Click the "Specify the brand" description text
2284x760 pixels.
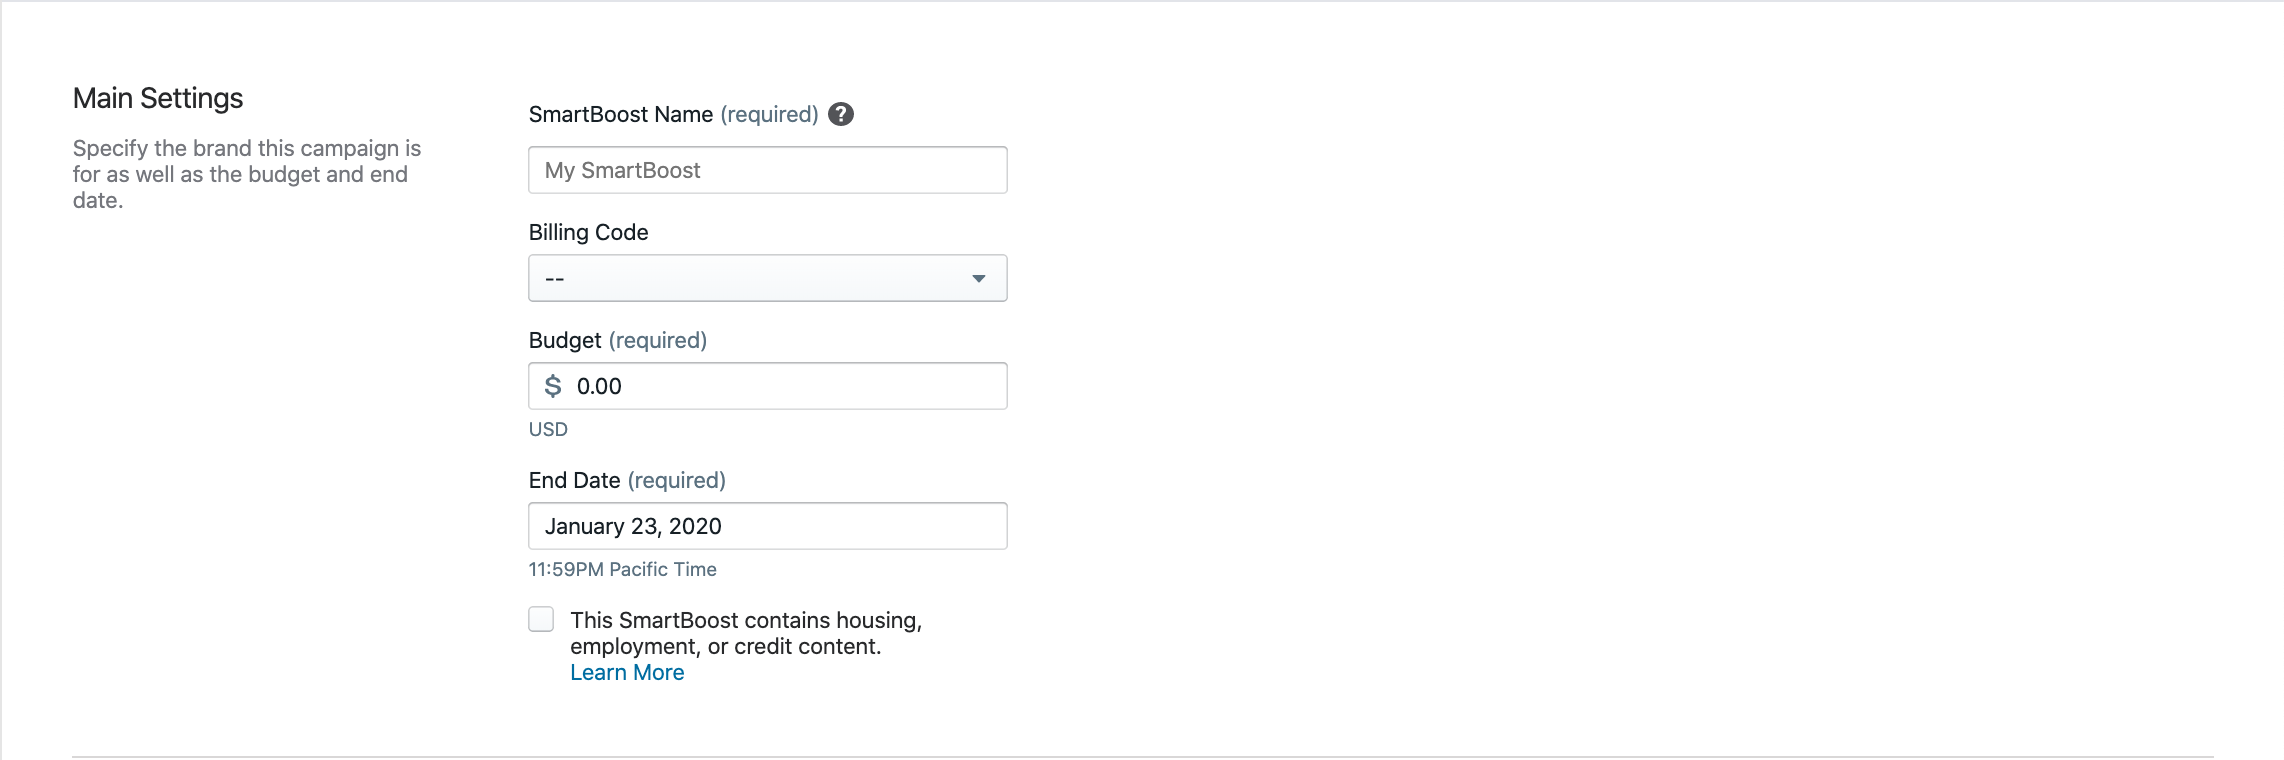pyautogui.click(x=247, y=174)
